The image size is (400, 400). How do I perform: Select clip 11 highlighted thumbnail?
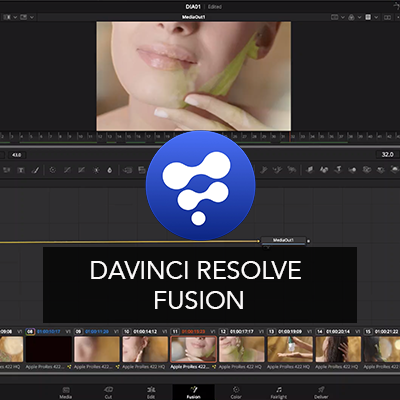point(194,349)
